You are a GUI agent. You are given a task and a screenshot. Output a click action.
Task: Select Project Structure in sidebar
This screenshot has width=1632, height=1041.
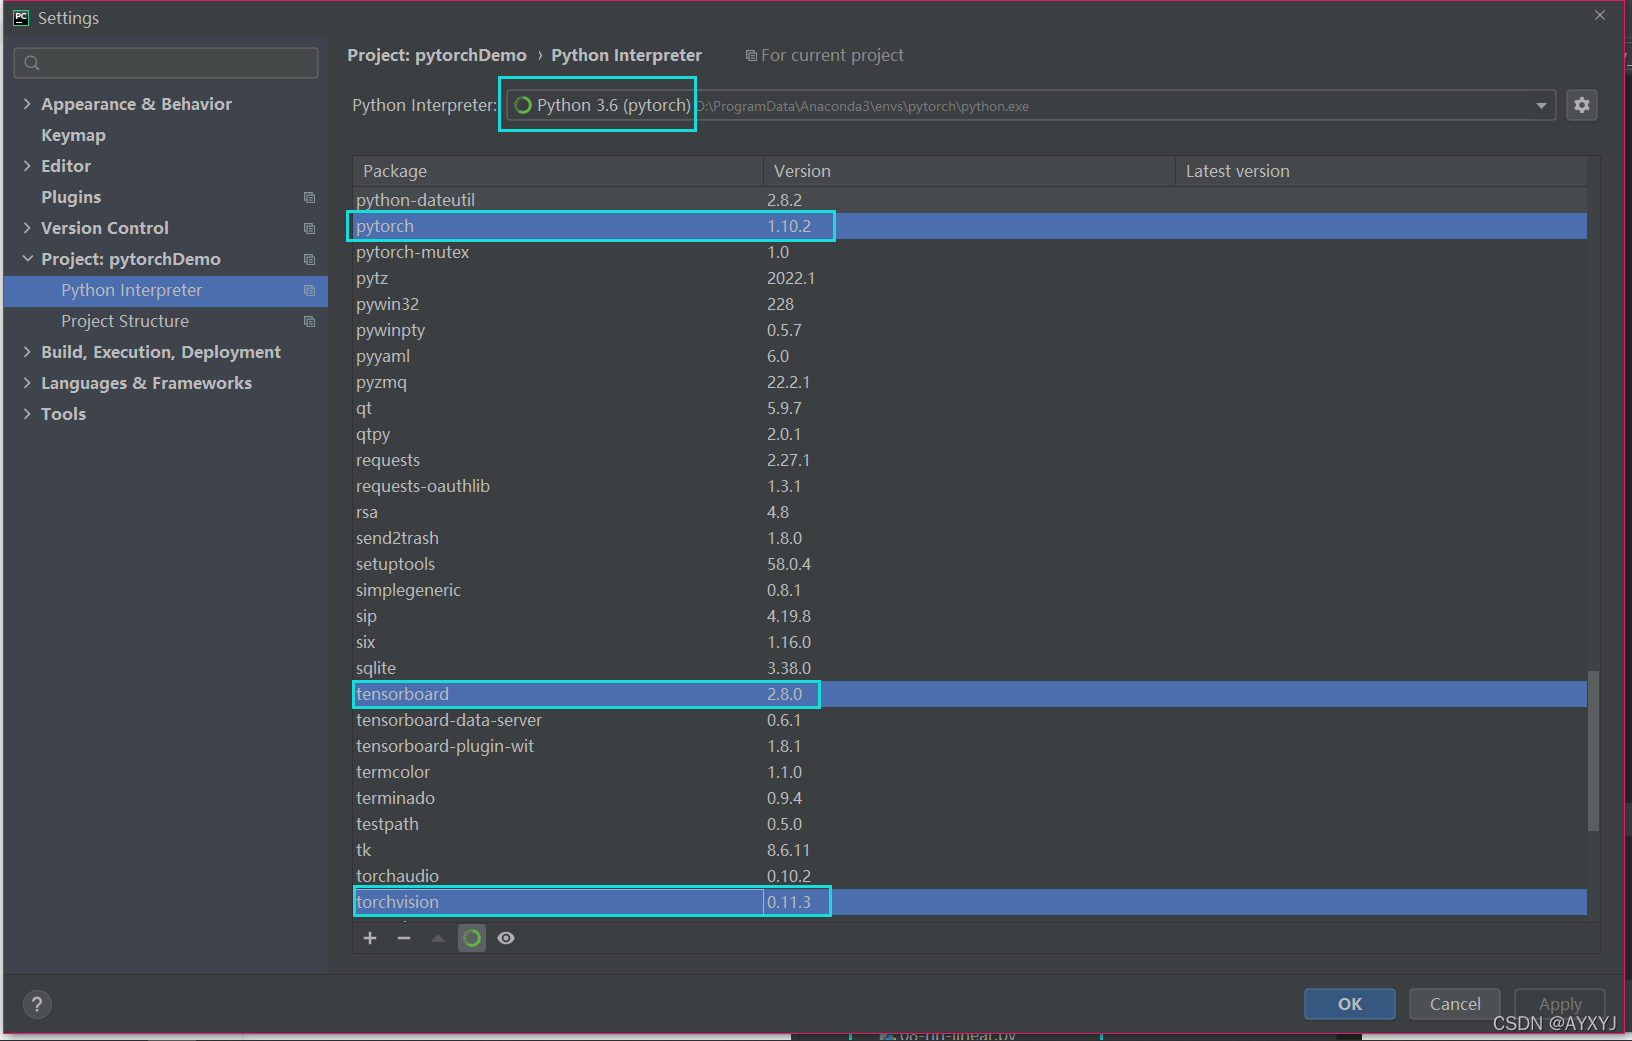[x=166, y=321]
